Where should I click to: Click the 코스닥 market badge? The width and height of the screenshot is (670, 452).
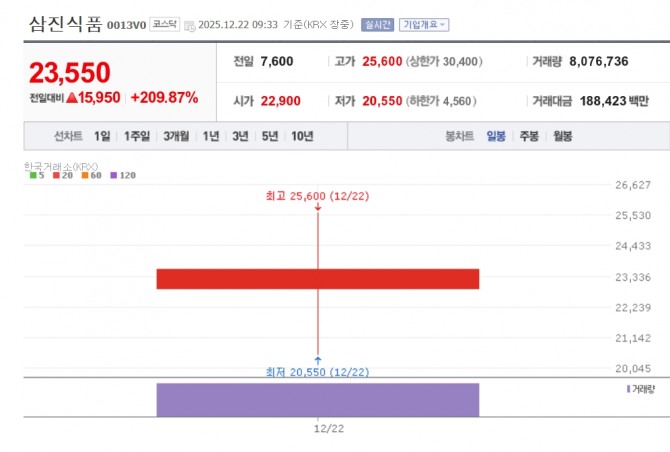click(165, 24)
